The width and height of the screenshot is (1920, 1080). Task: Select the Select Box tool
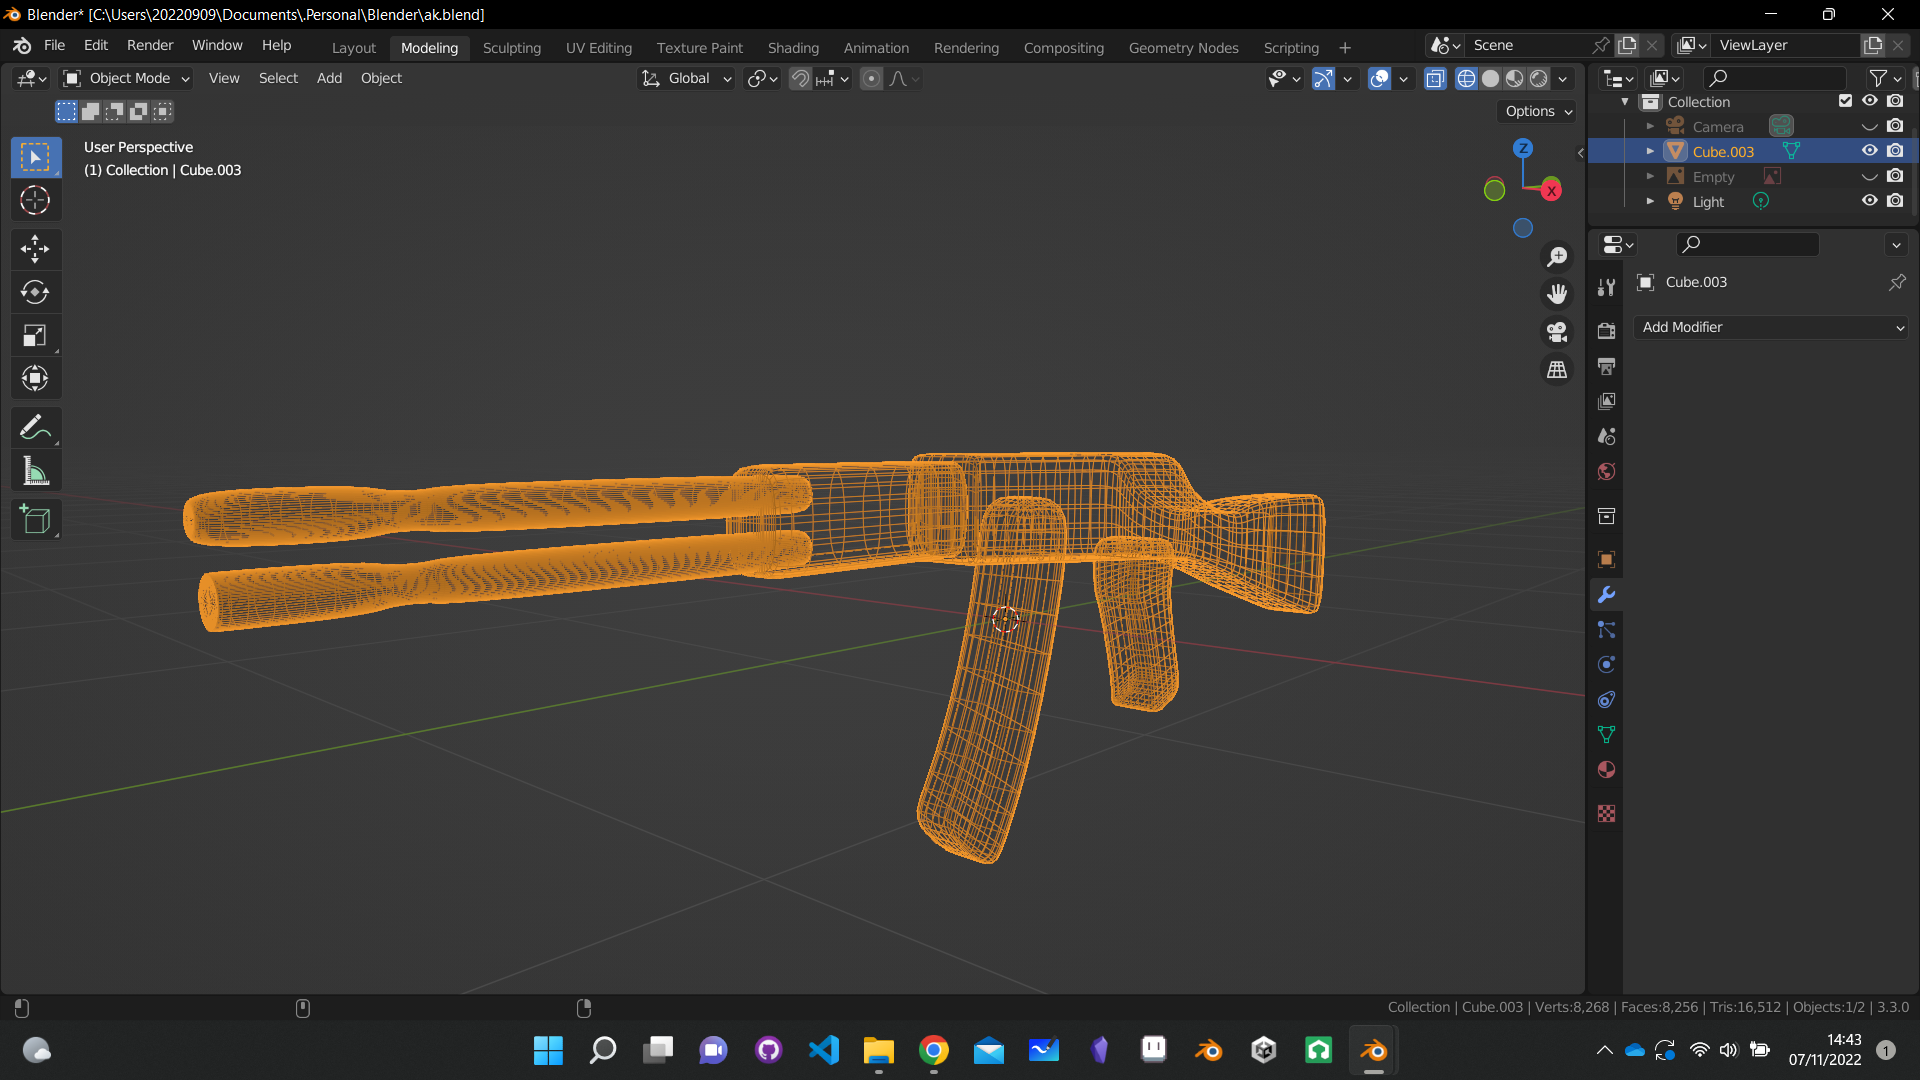tap(35, 157)
